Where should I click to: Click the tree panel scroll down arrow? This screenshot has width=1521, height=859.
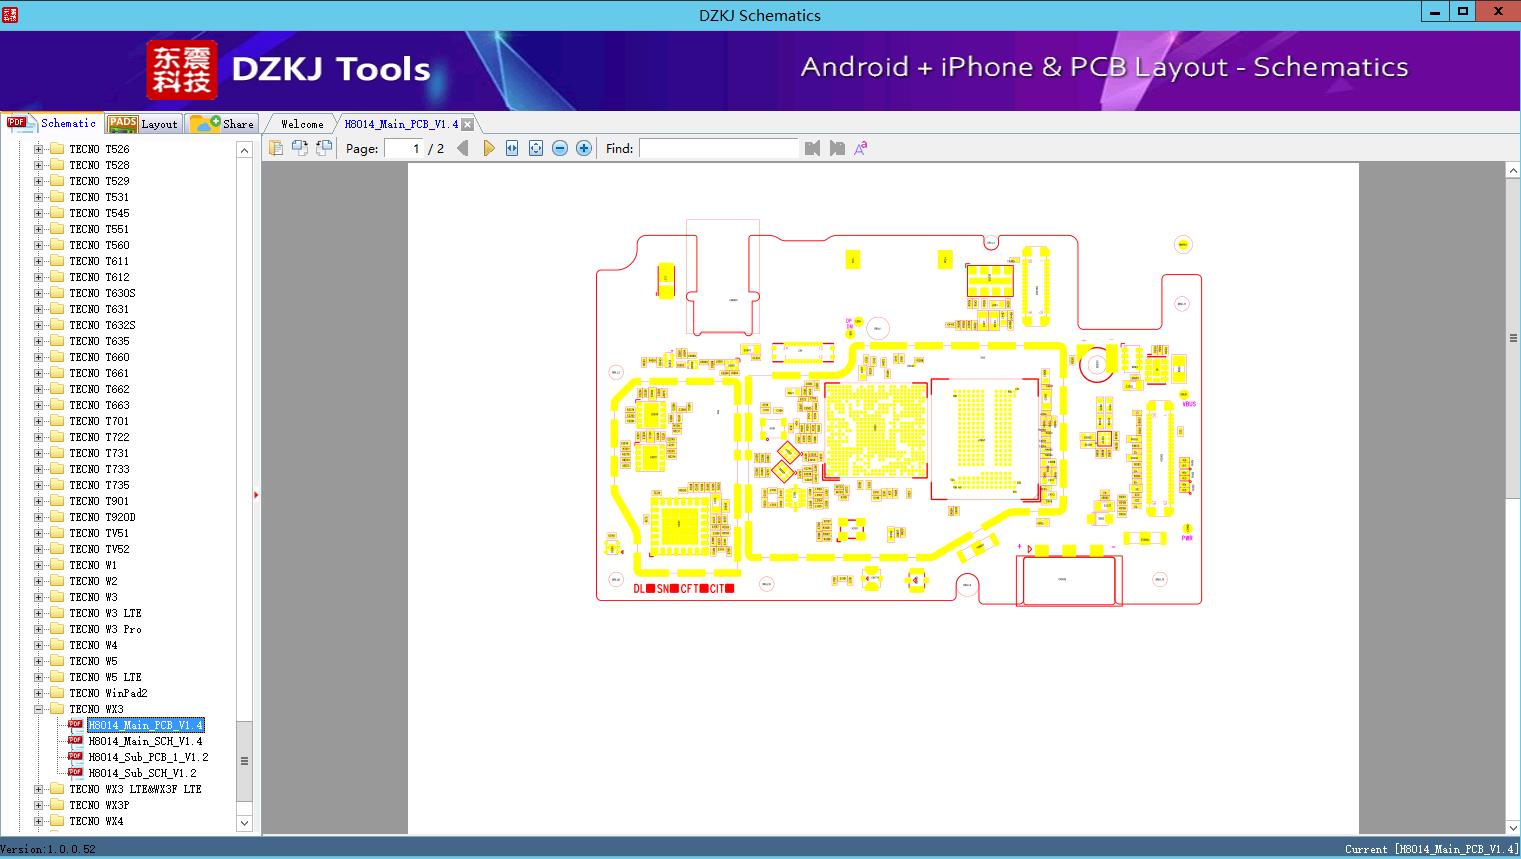click(x=244, y=823)
